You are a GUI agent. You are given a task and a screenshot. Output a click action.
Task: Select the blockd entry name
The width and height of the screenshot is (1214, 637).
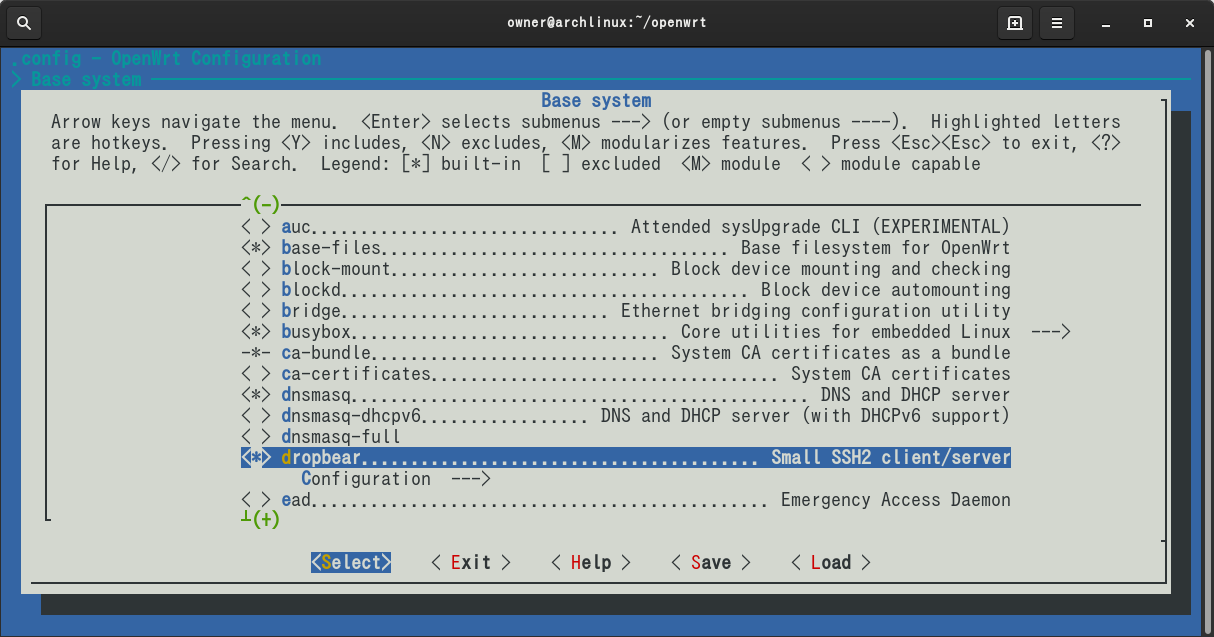tap(311, 290)
